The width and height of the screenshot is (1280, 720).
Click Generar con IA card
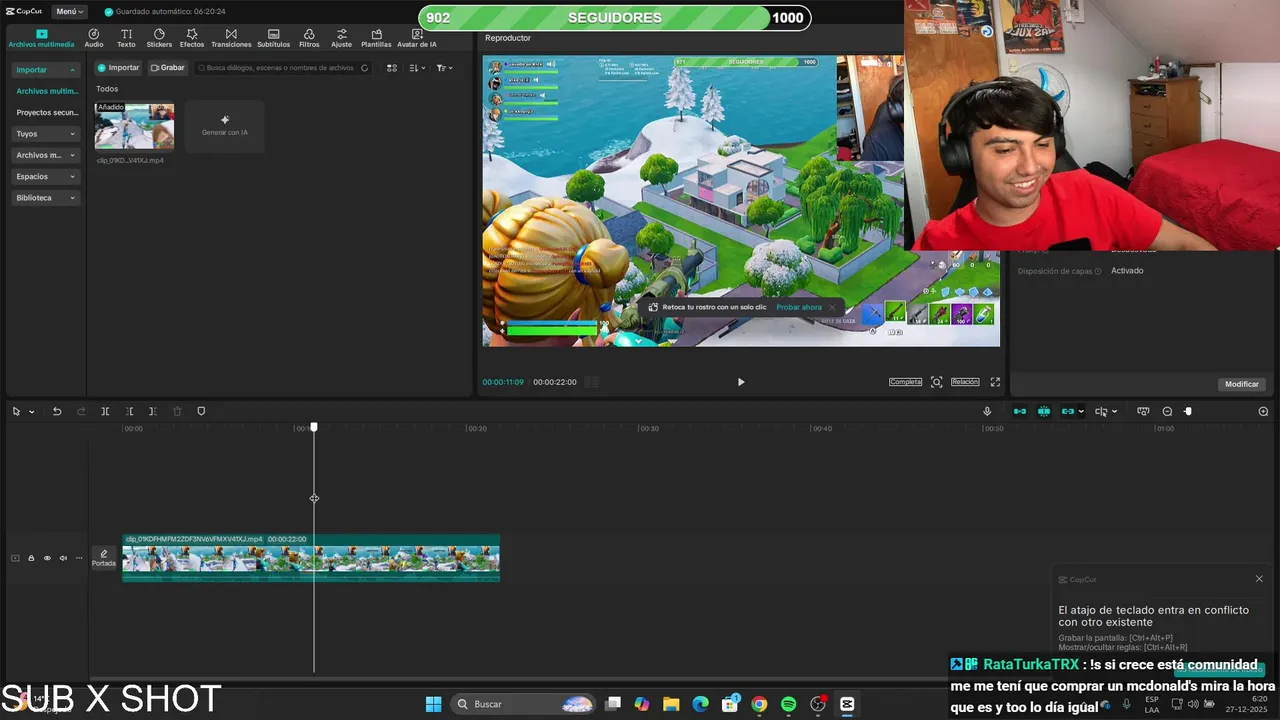click(224, 126)
